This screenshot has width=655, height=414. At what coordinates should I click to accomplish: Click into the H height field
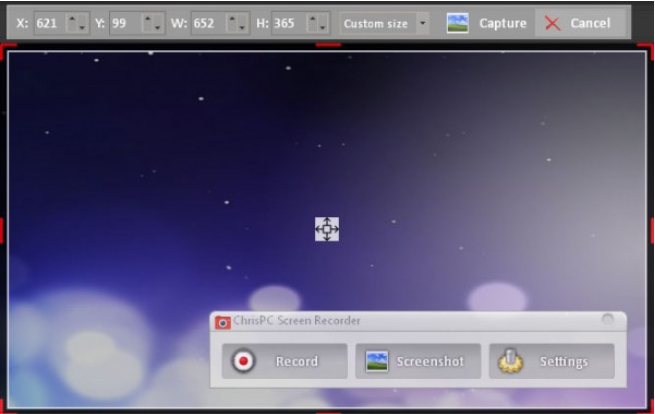point(287,23)
